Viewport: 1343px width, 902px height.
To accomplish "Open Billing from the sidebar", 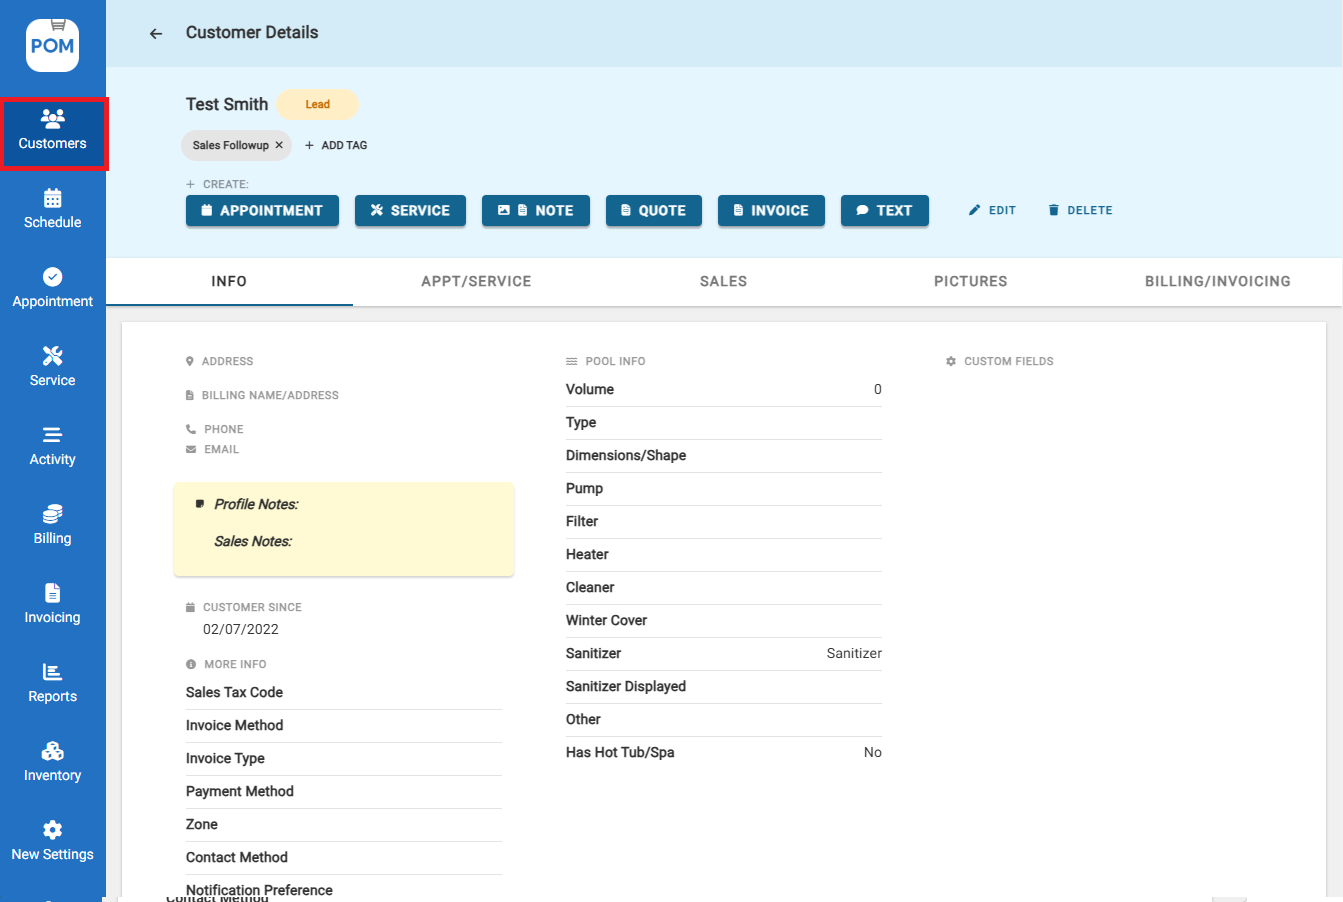I will (53, 525).
